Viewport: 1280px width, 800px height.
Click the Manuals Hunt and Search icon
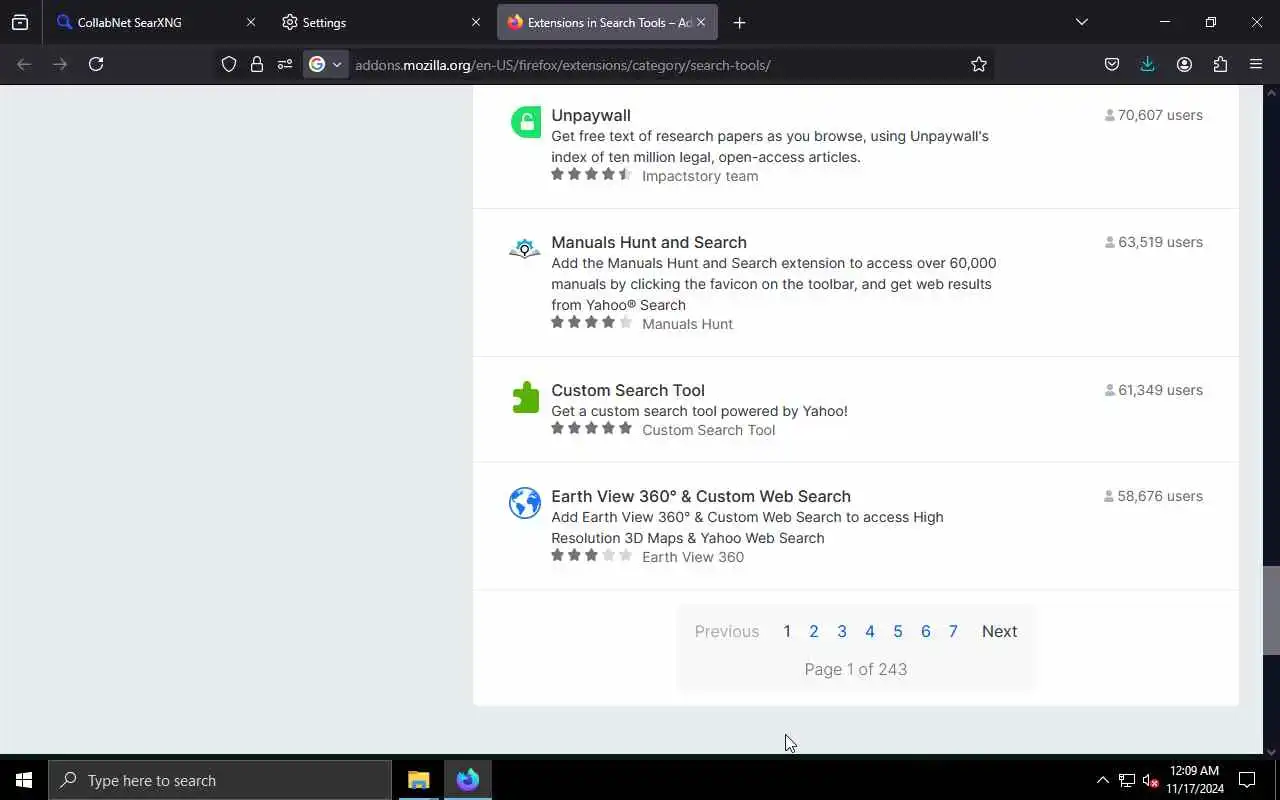tap(525, 249)
